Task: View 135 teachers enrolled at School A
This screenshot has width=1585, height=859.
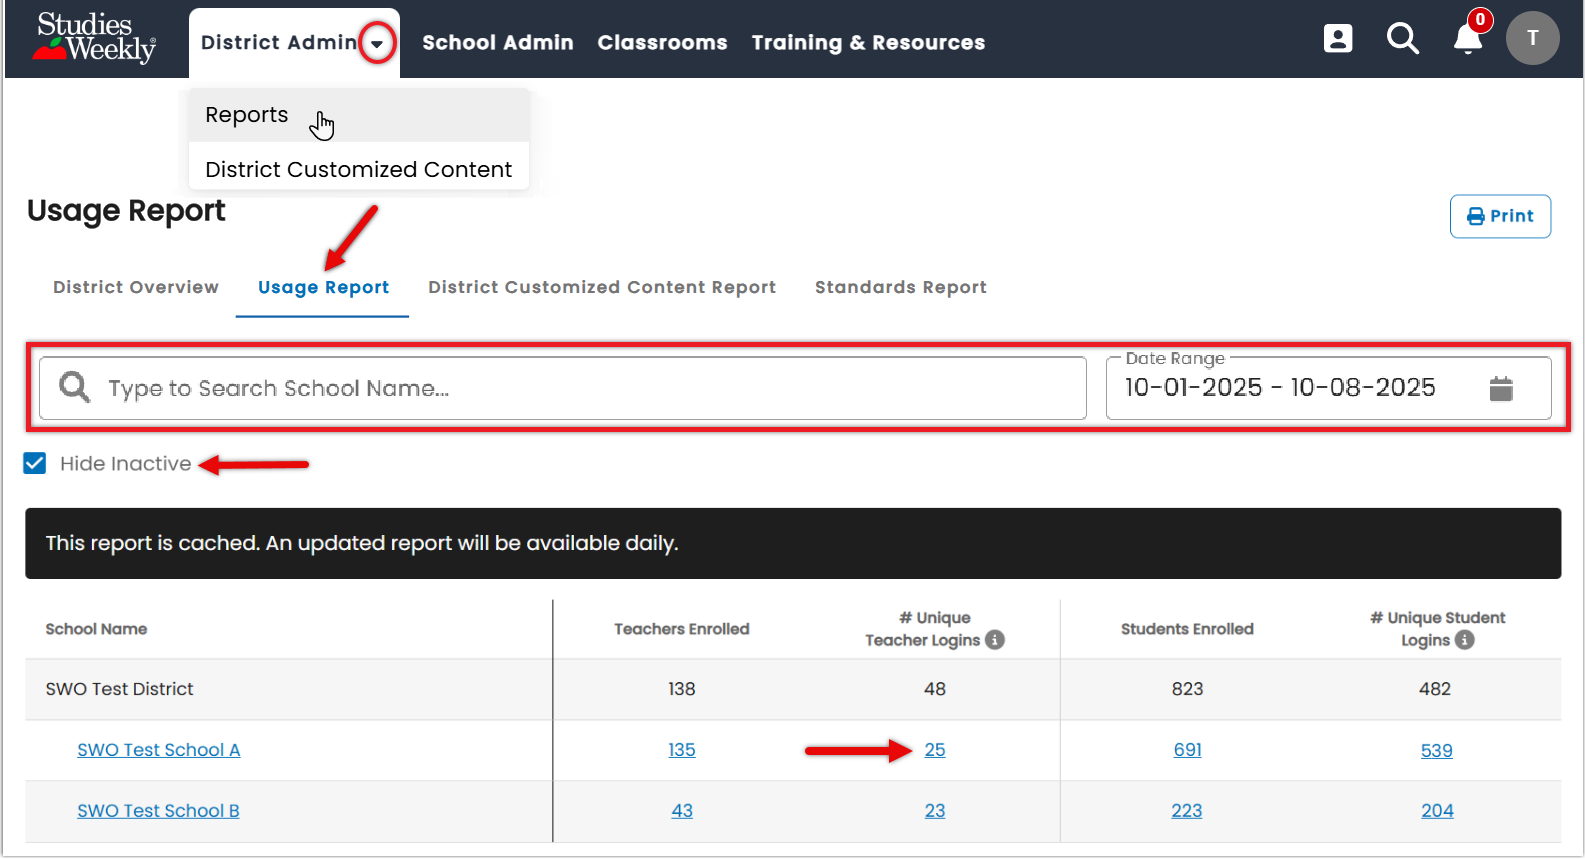Action: [x=682, y=750]
